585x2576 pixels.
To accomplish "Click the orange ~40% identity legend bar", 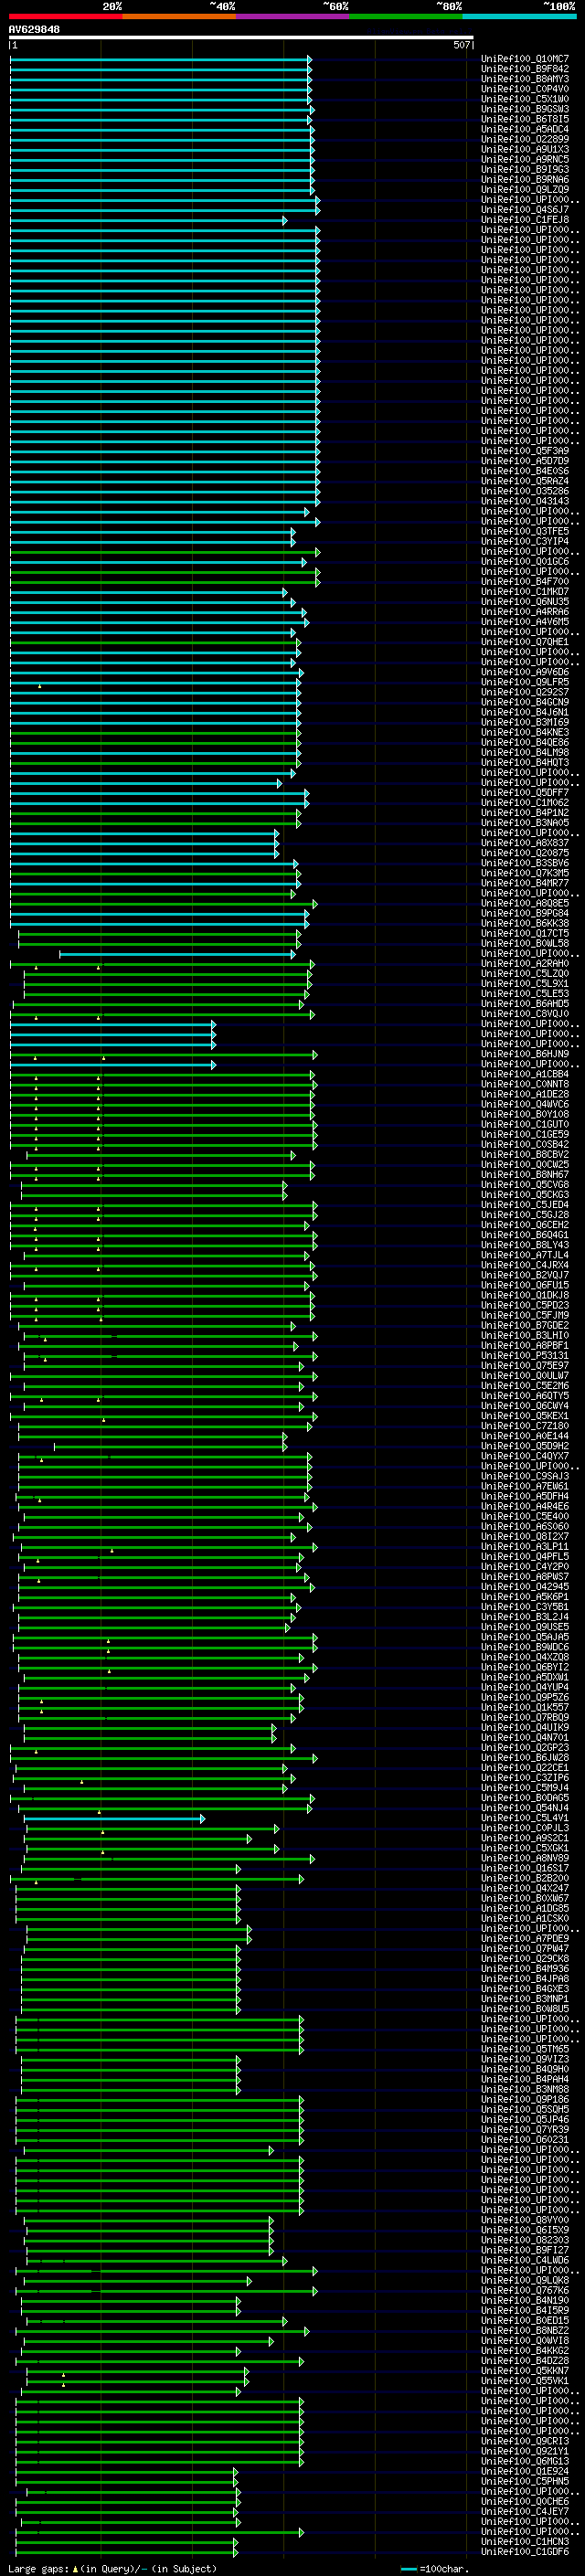I will [179, 16].
